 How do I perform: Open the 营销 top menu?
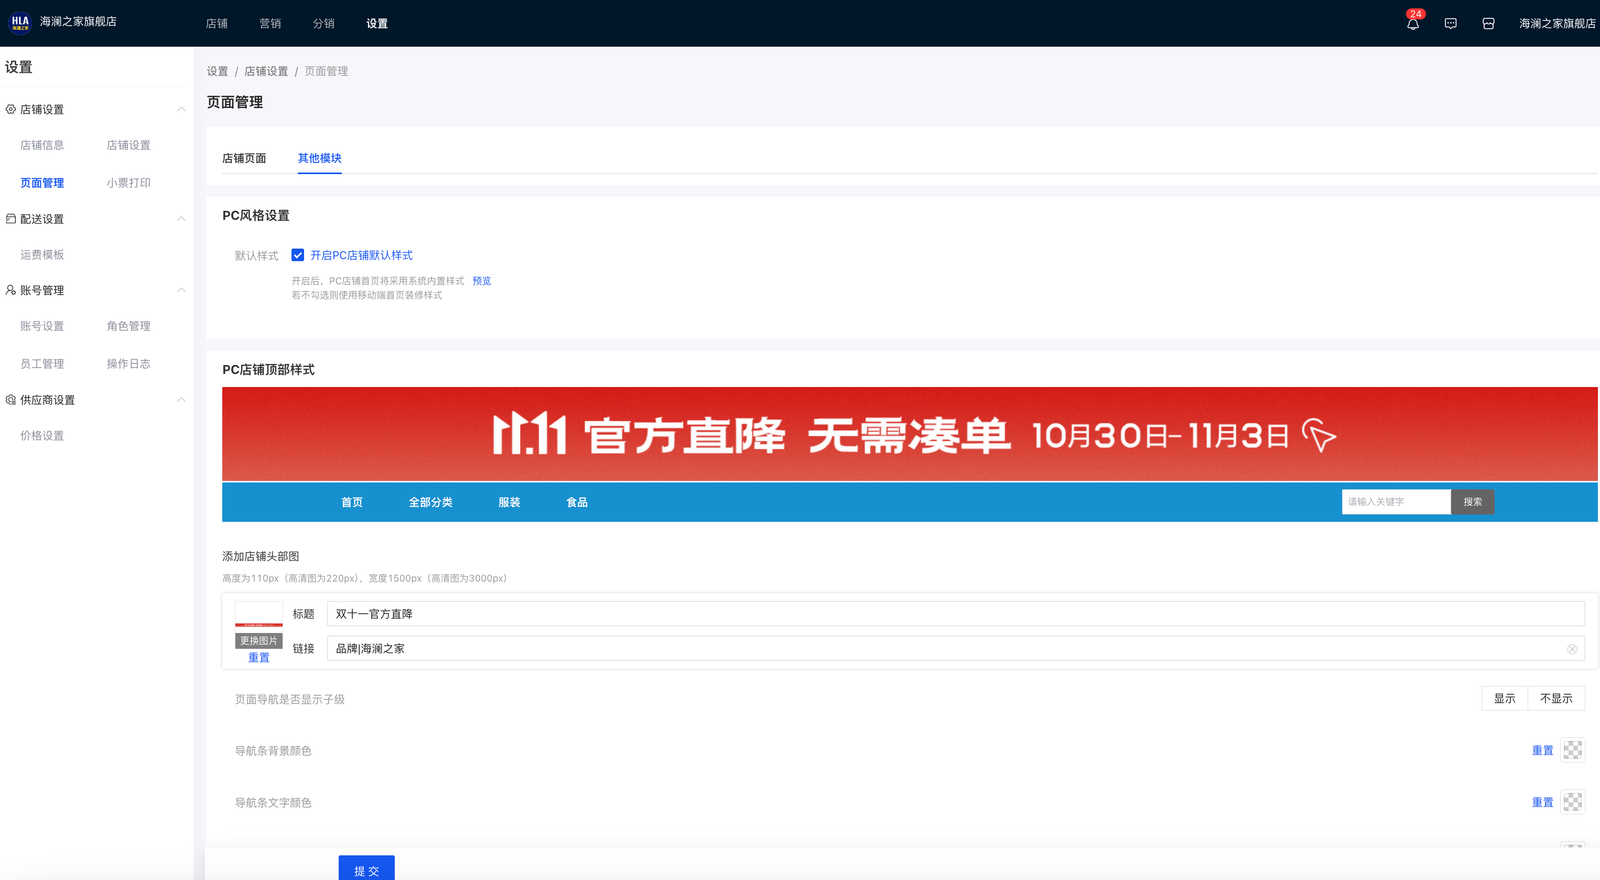(x=270, y=24)
